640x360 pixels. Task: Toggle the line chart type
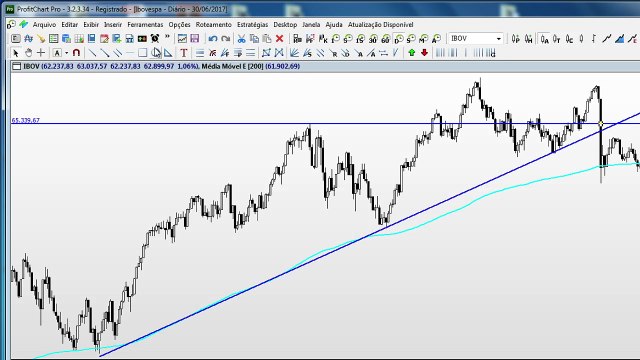pyautogui.click(x=607, y=39)
